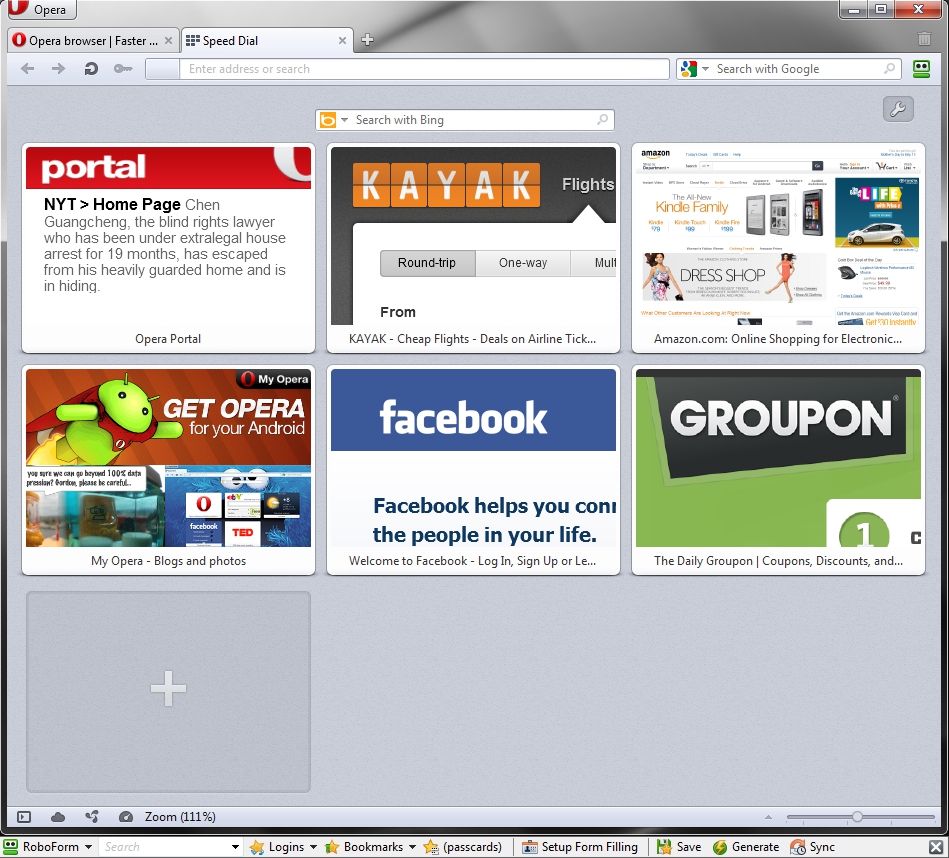Open the RoboForm dropdown menu
Screen dimensions: 949x858
[48, 847]
